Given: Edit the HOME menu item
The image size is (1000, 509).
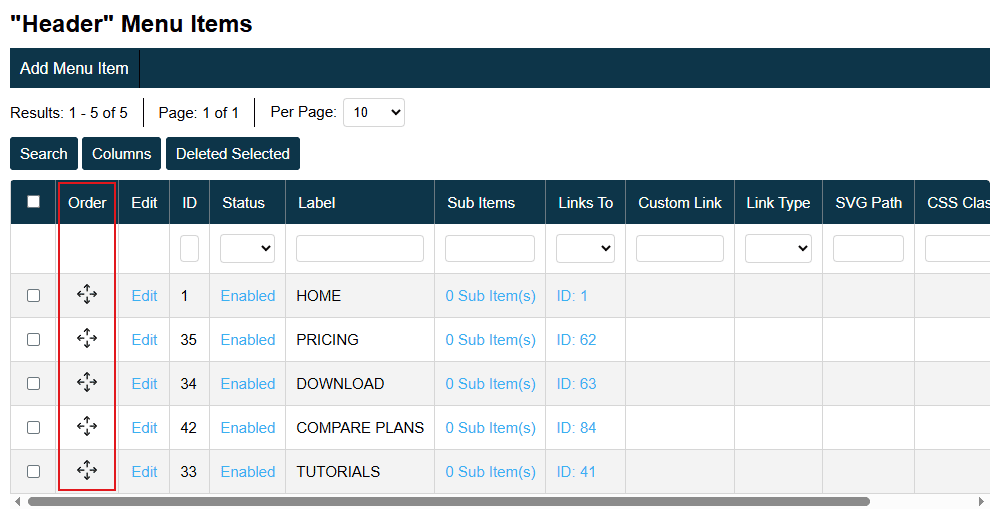Looking at the screenshot, I should tap(144, 296).
